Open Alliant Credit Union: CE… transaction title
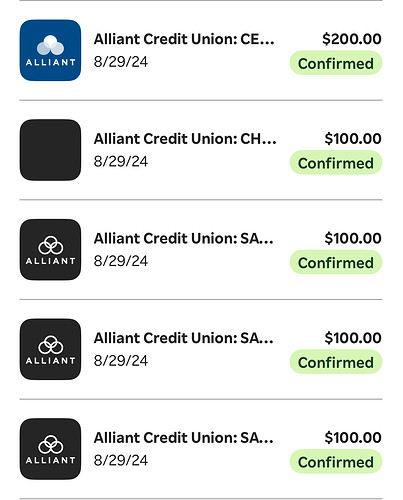The width and height of the screenshot is (403, 500). (184, 39)
